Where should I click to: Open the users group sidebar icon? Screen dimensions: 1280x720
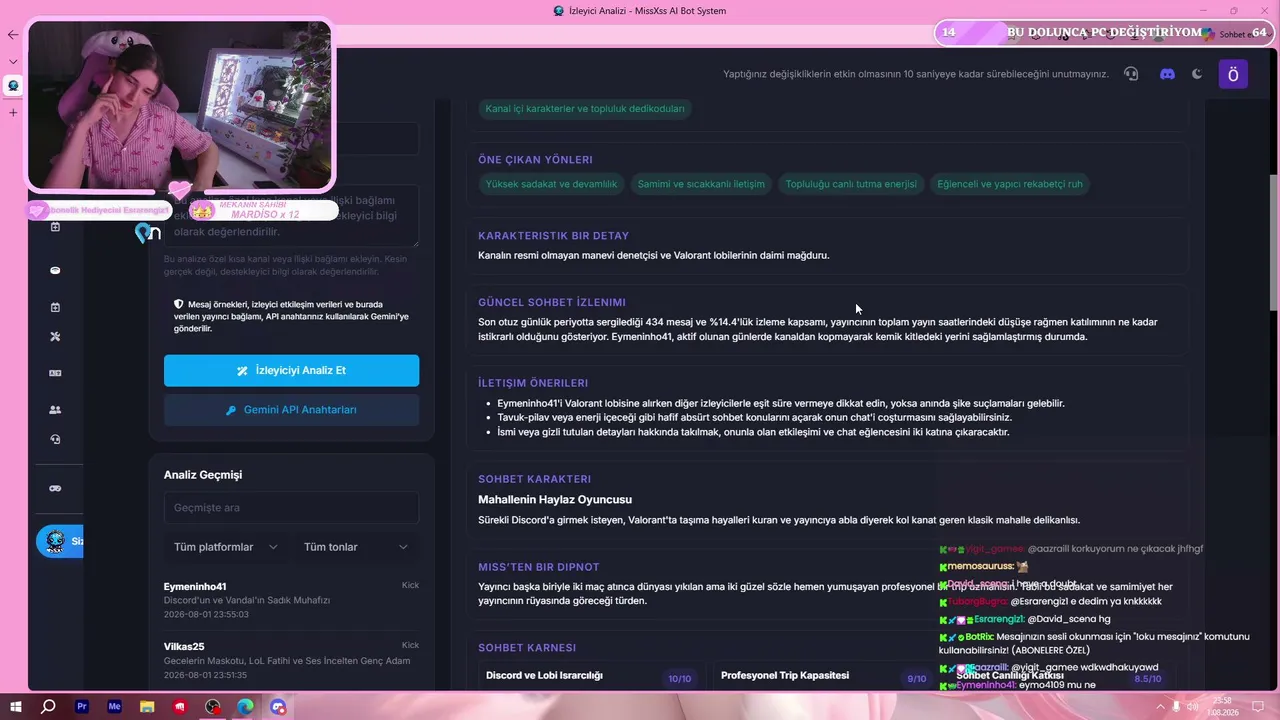click(x=55, y=409)
